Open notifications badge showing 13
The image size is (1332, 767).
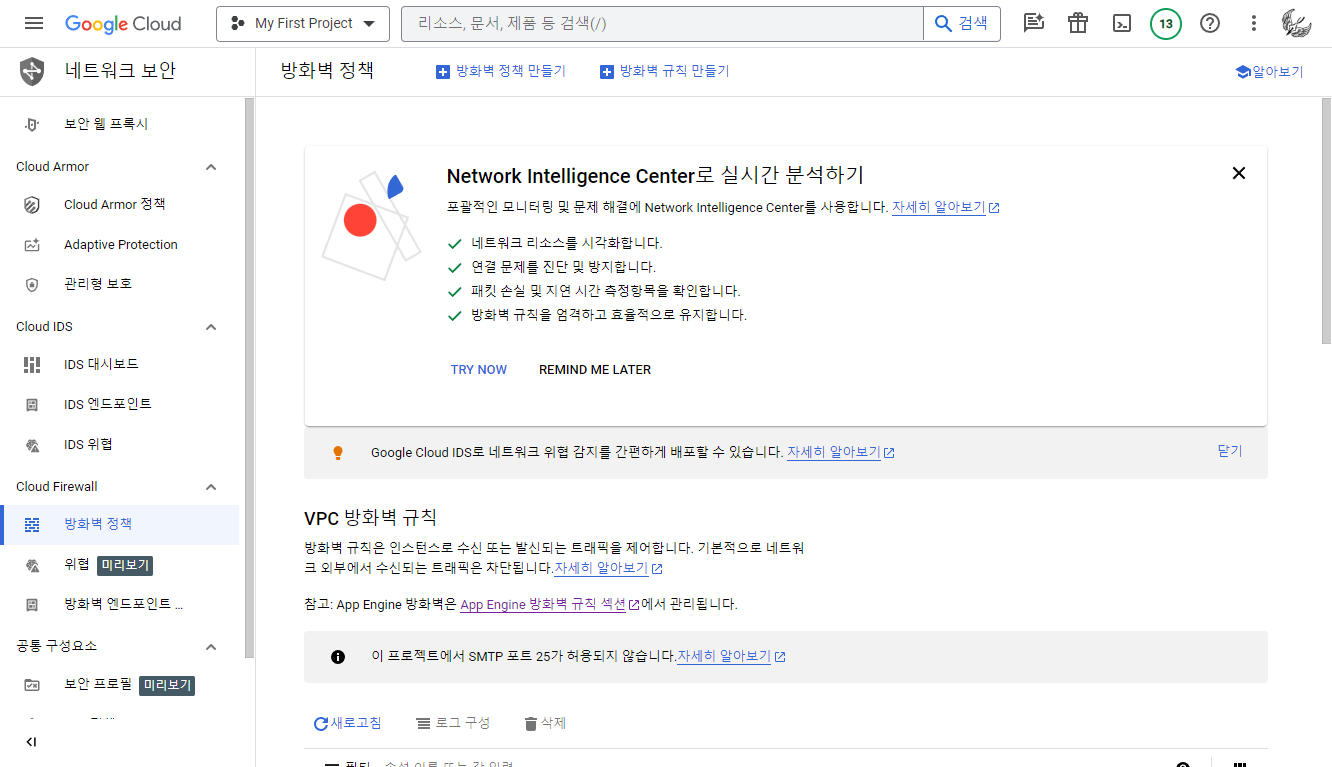[x=1166, y=23]
